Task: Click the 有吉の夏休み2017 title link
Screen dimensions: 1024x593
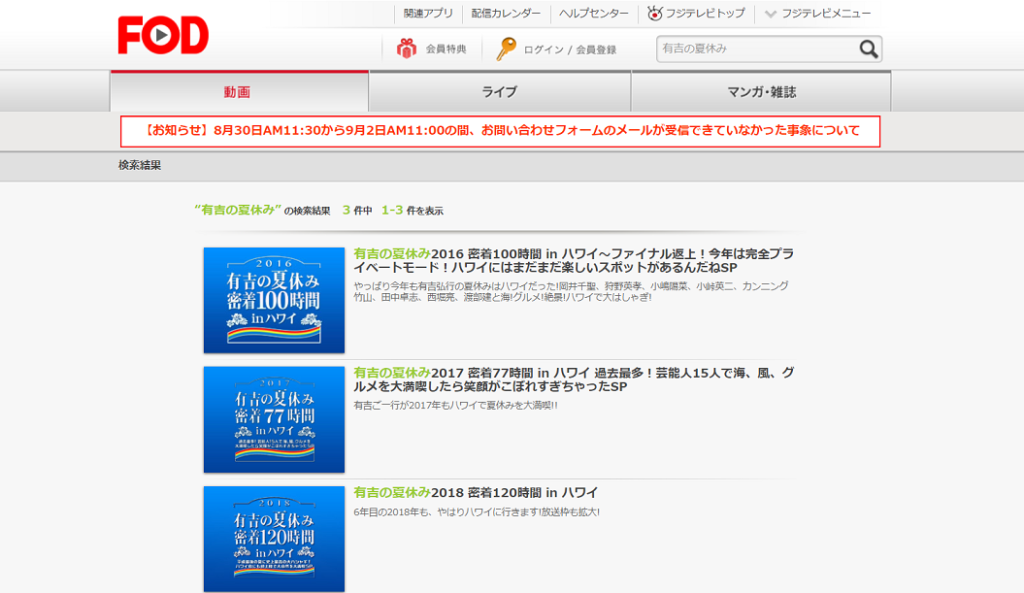Action: coord(574,379)
